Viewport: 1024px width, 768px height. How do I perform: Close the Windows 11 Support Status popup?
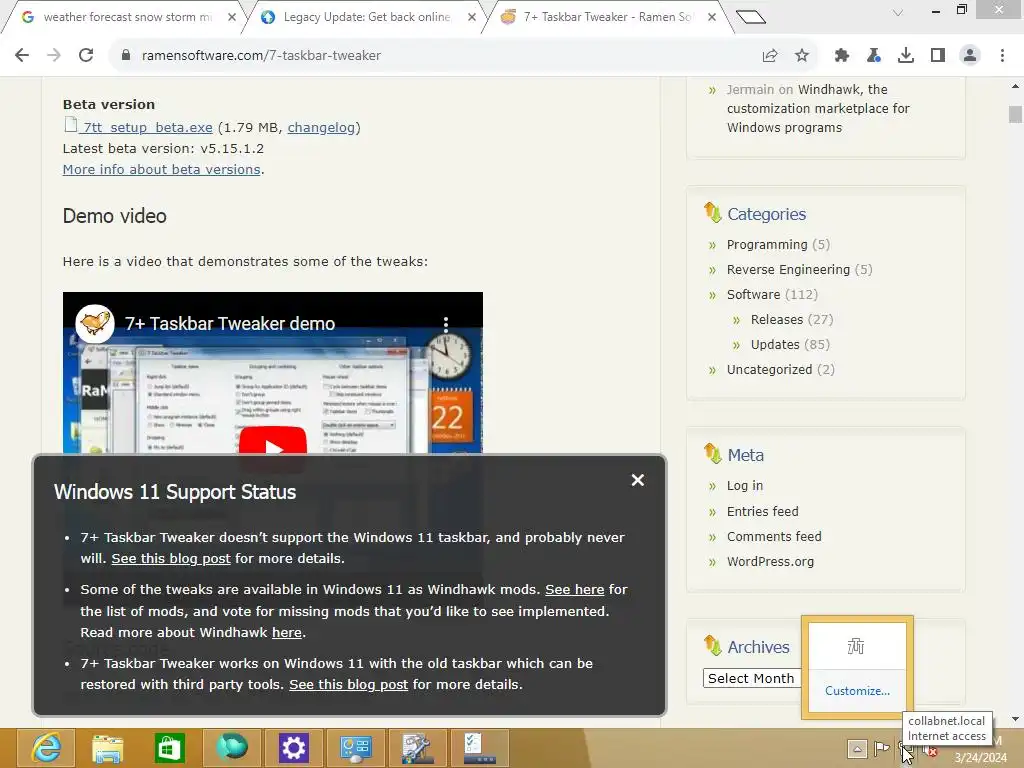click(638, 481)
